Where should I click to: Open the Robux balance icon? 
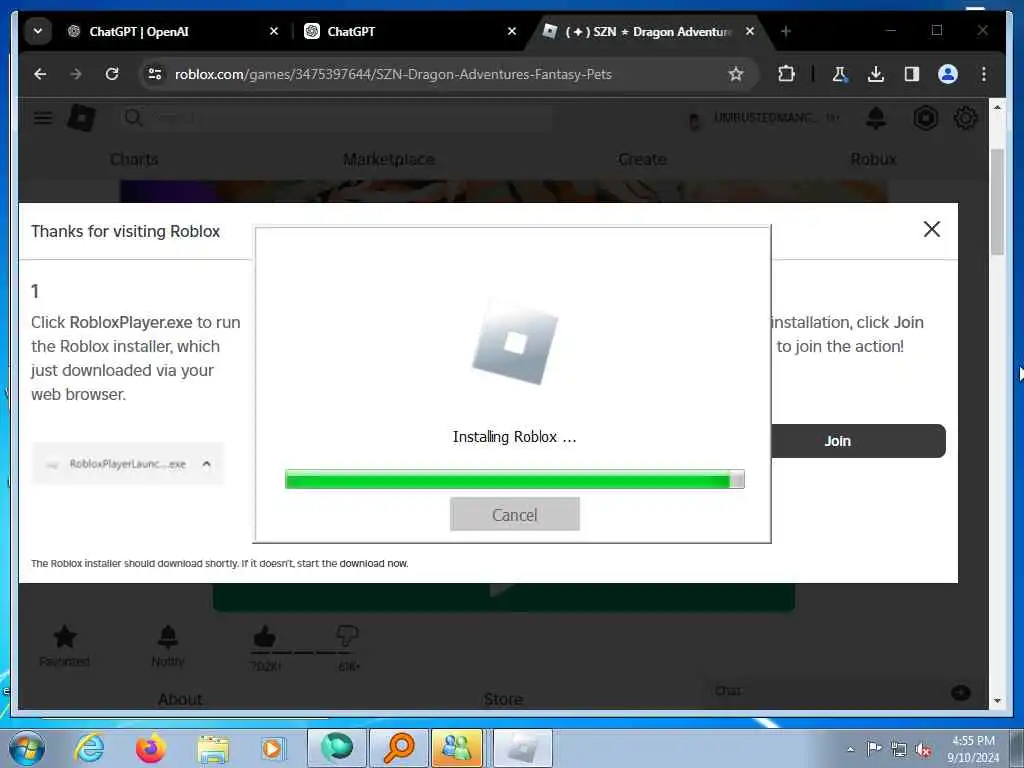[x=925, y=118]
